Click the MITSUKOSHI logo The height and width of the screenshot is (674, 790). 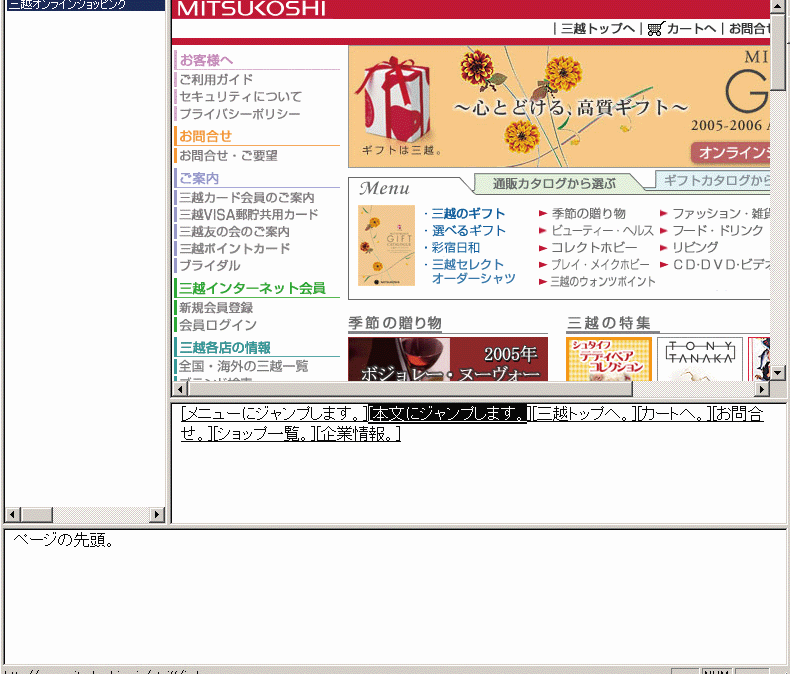click(x=251, y=9)
